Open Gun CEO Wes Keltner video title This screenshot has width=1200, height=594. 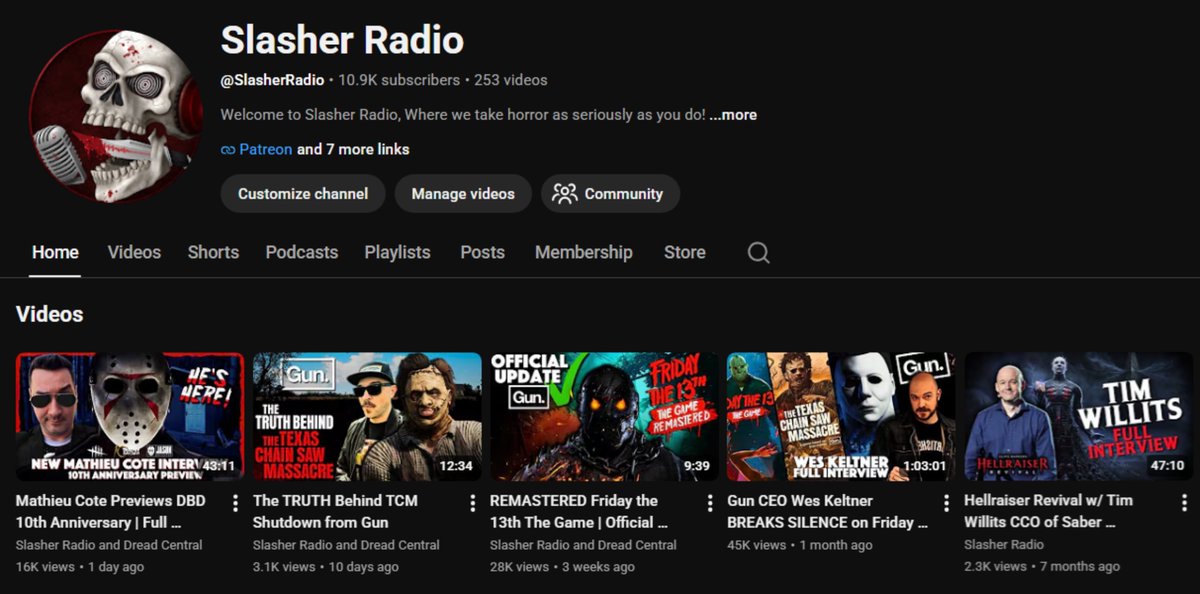827,511
